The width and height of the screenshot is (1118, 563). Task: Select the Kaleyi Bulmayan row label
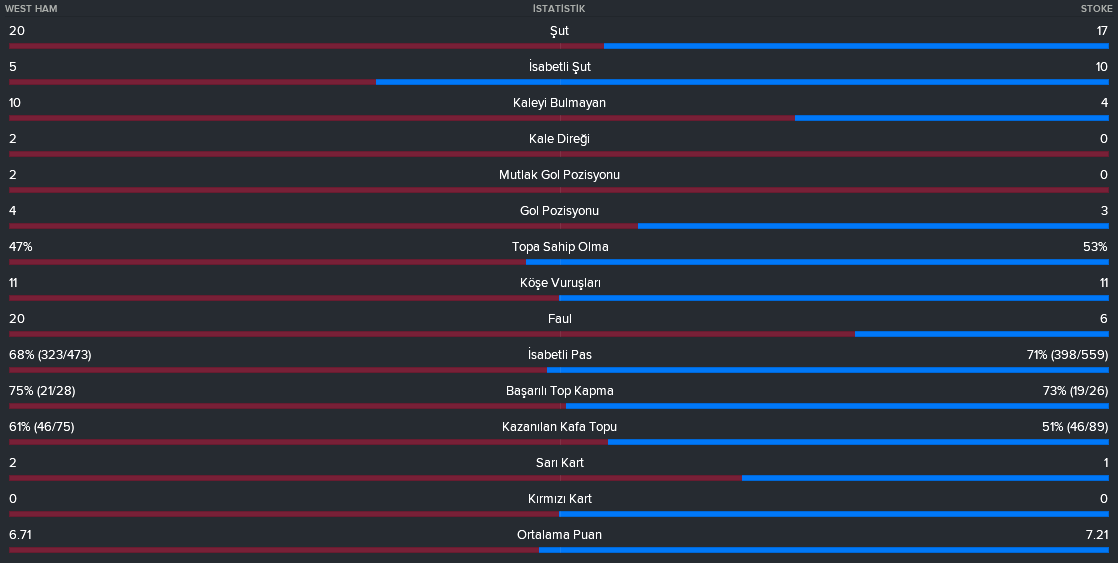560,103
